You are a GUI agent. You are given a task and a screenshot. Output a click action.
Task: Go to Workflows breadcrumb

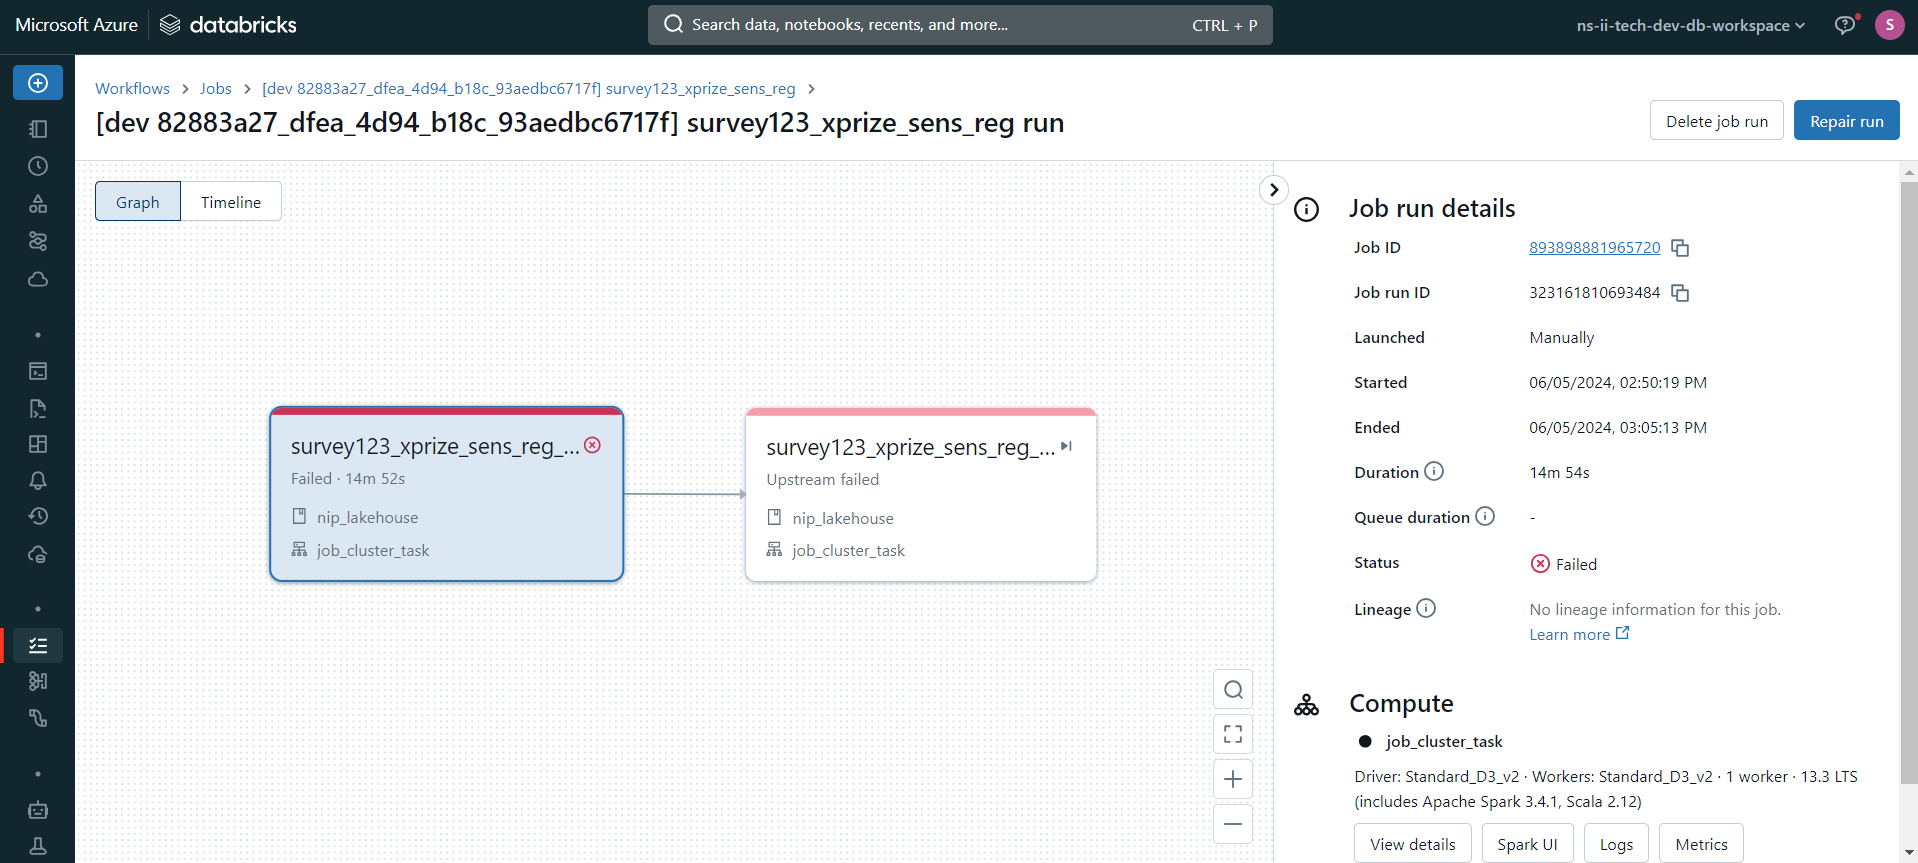point(132,88)
